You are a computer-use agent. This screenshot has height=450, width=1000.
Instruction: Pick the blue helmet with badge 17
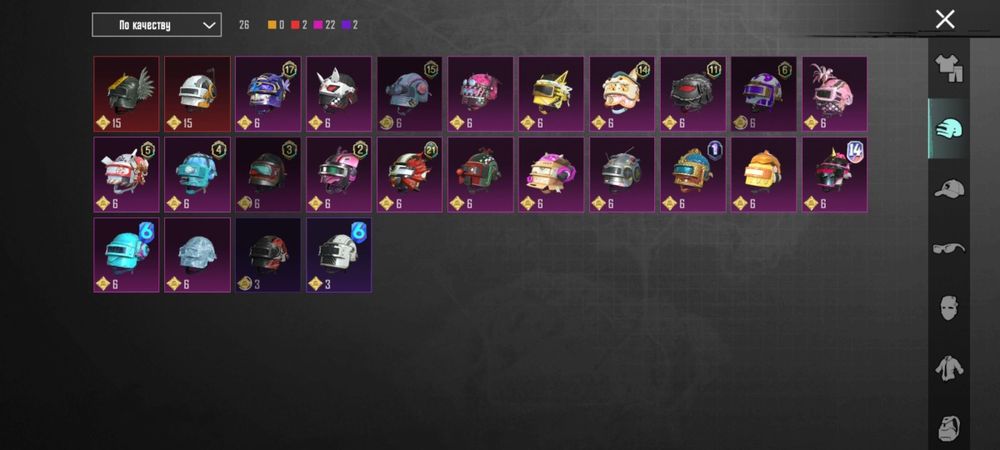pyautogui.click(x=268, y=94)
